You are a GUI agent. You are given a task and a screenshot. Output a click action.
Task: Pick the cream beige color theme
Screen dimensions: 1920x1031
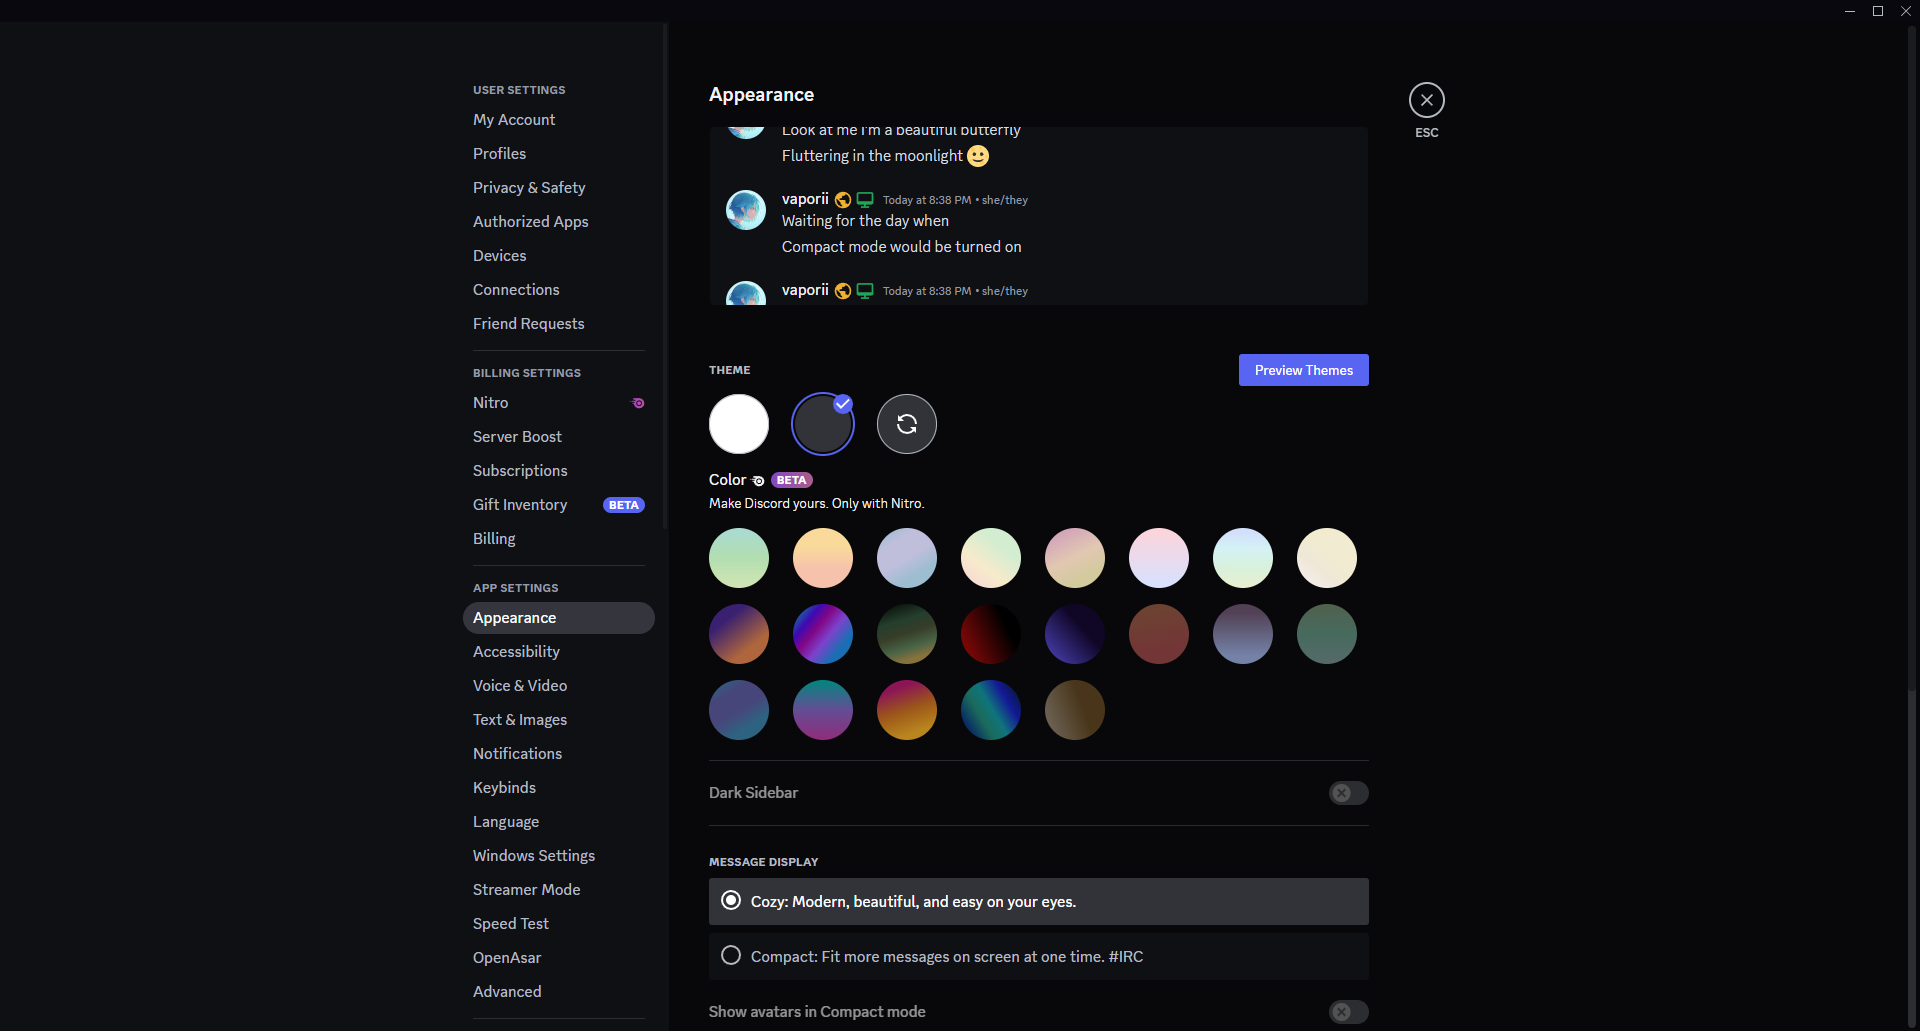click(x=1327, y=558)
